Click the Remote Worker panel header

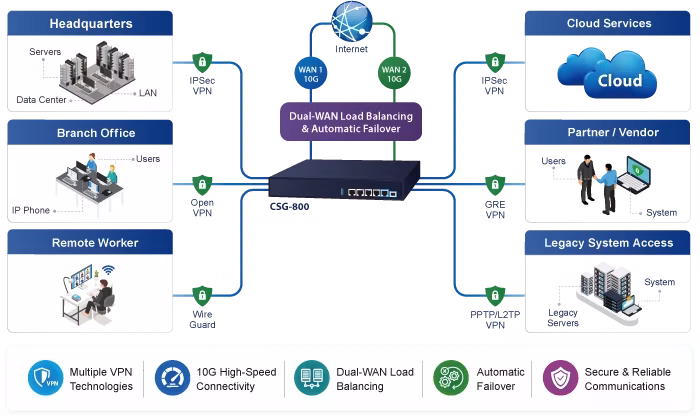pyautogui.click(x=90, y=242)
